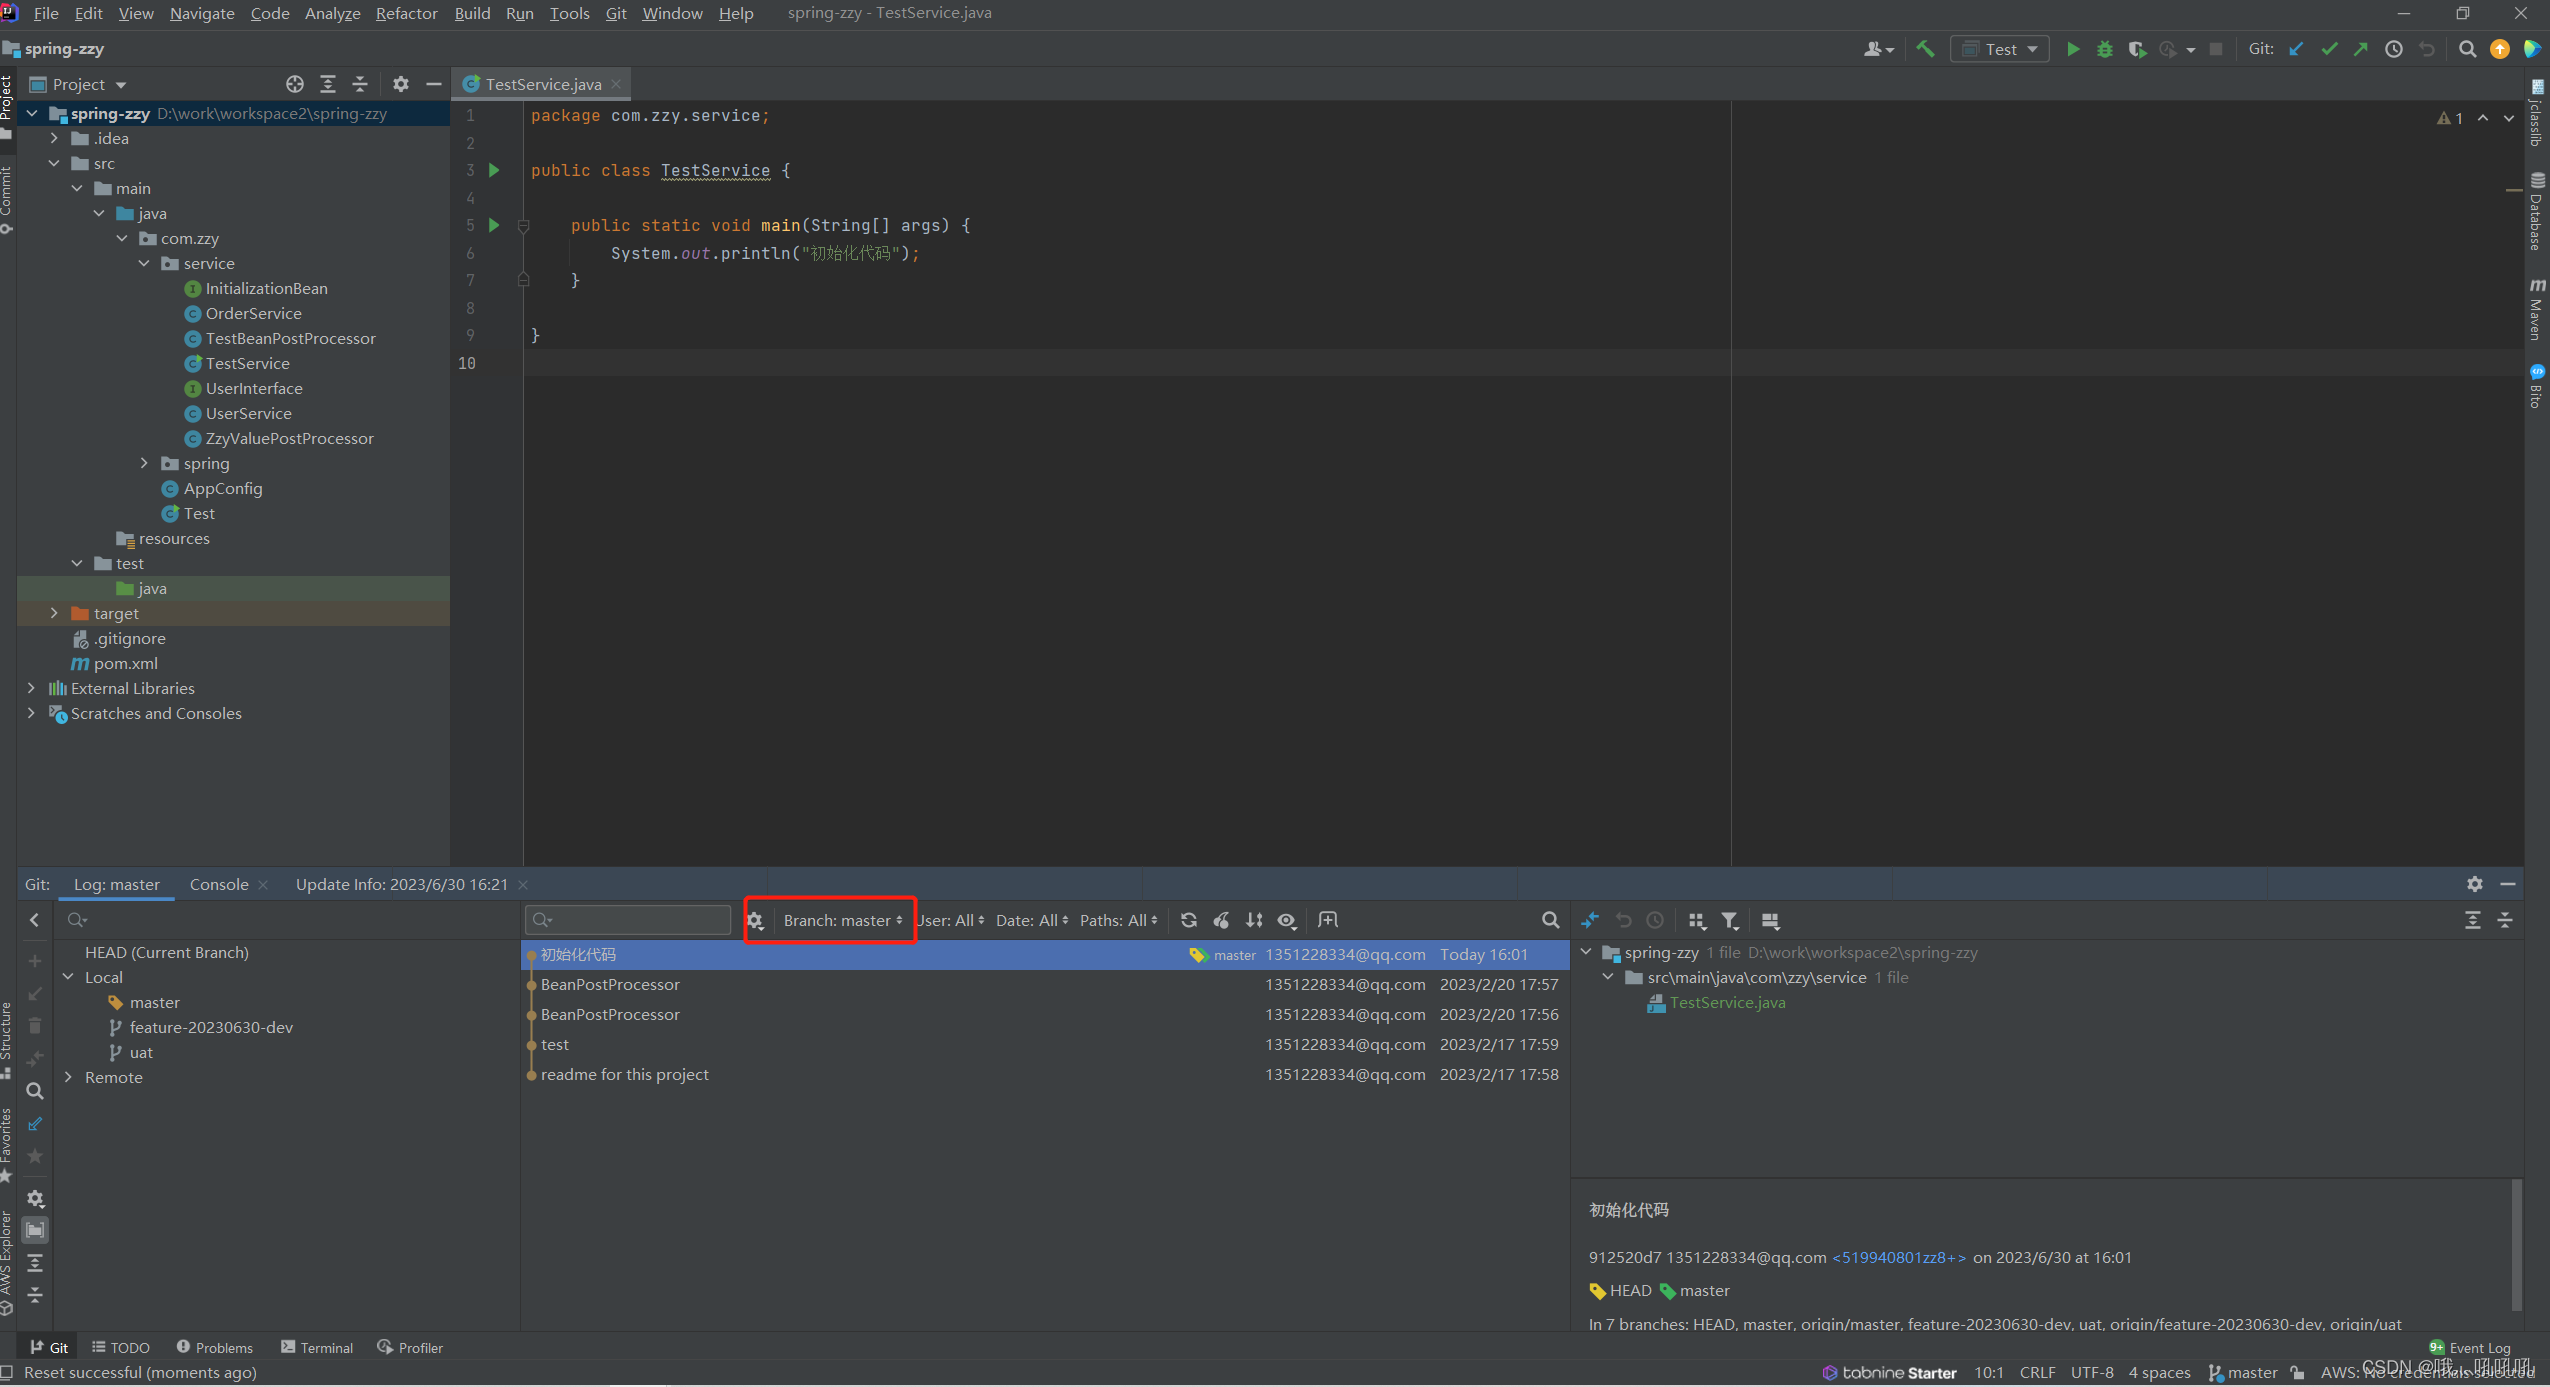Collapse all in commit changes tree

point(2505,920)
